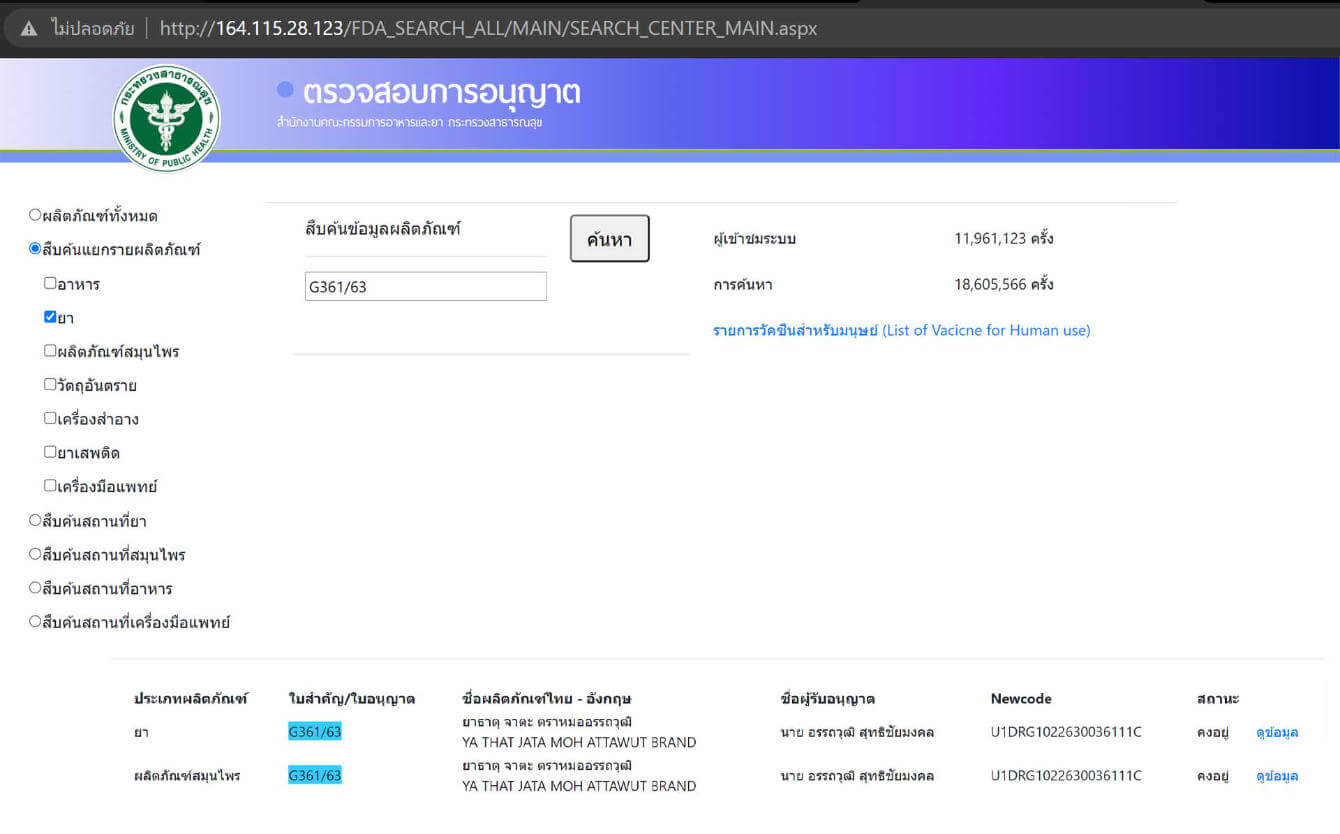Enable the เครื่องสำอาง checkbox

click(50, 419)
